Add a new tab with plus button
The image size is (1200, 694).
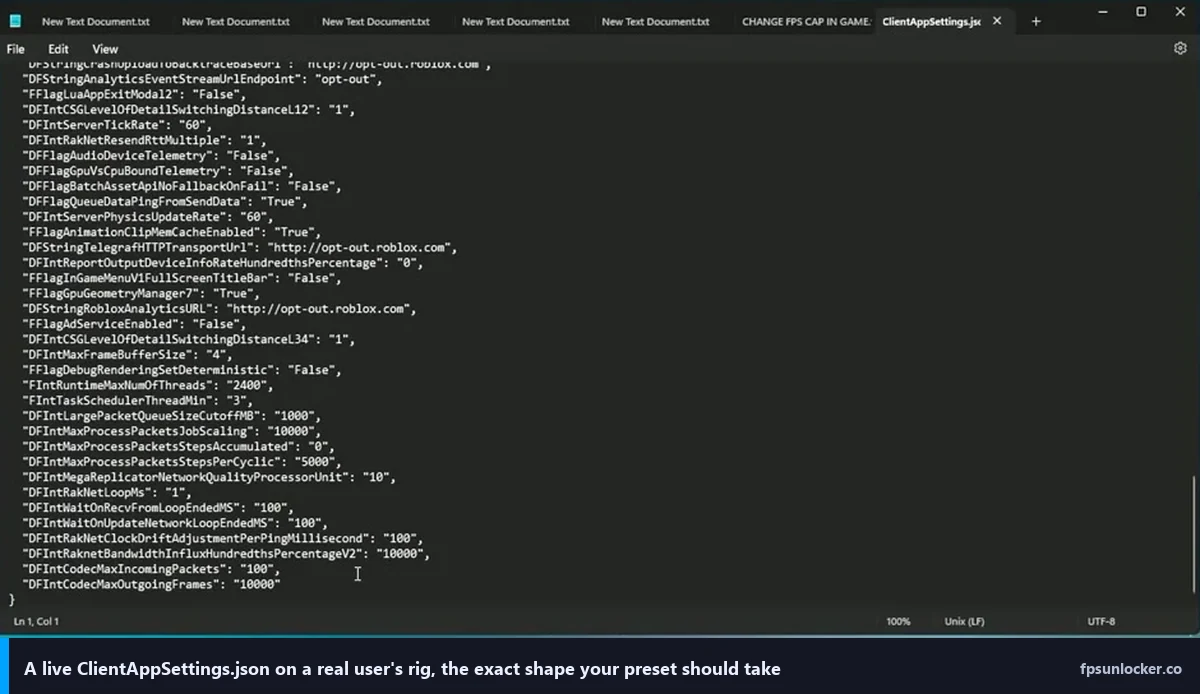[1036, 21]
